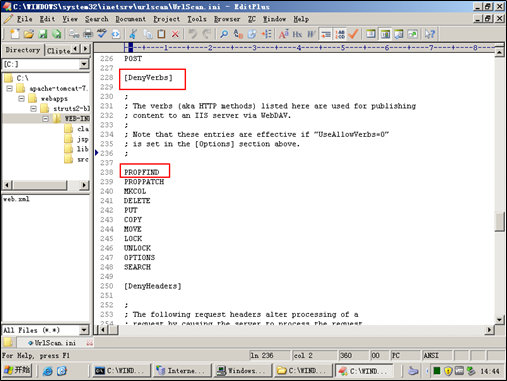Switch to the Windows... taskbar window

(242, 371)
